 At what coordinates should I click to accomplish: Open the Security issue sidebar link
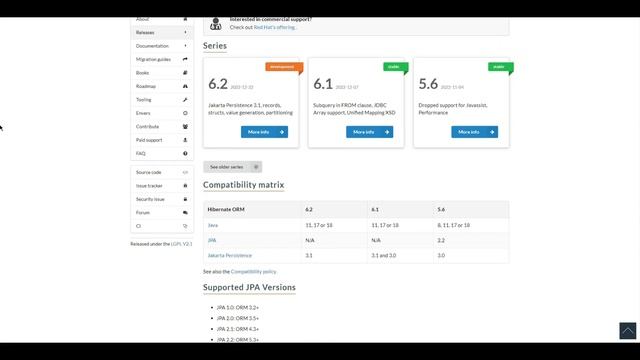(x=162, y=200)
